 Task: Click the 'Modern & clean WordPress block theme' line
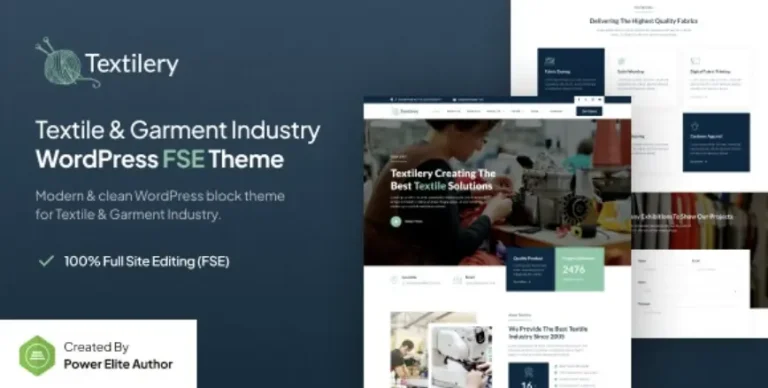[160, 196]
